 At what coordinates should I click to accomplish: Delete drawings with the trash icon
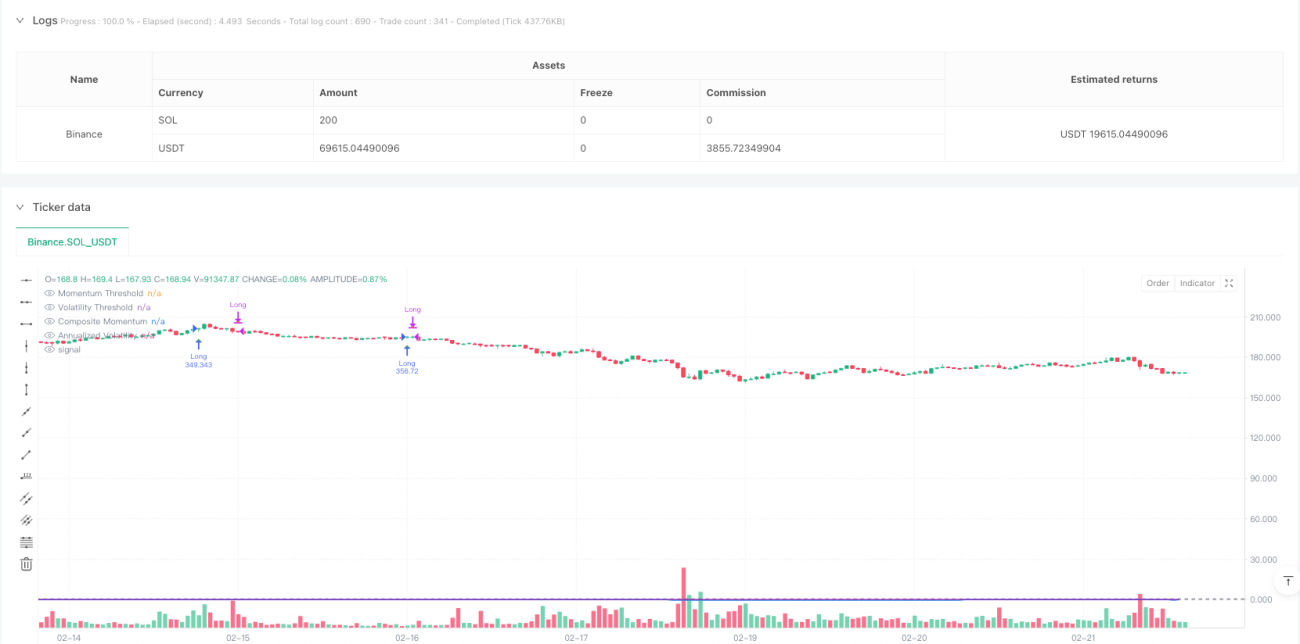(x=27, y=564)
